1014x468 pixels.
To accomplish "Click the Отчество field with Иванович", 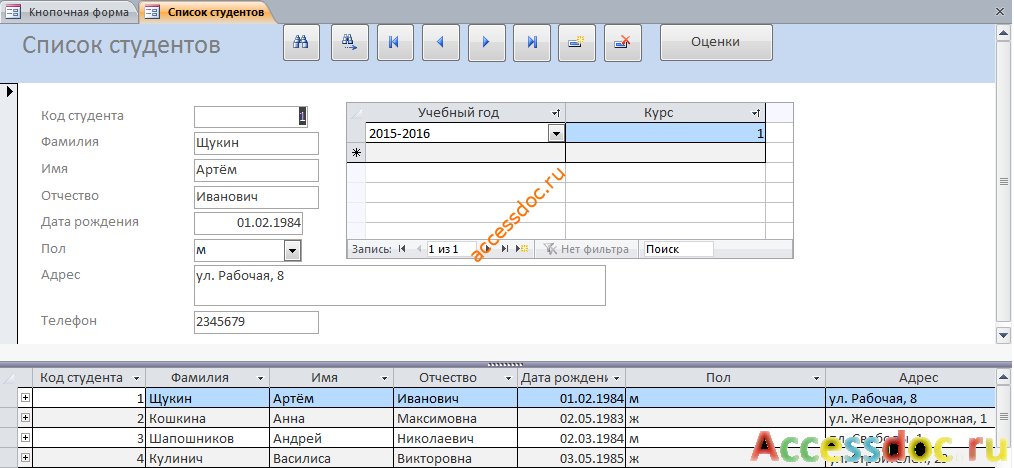I will coord(256,198).
